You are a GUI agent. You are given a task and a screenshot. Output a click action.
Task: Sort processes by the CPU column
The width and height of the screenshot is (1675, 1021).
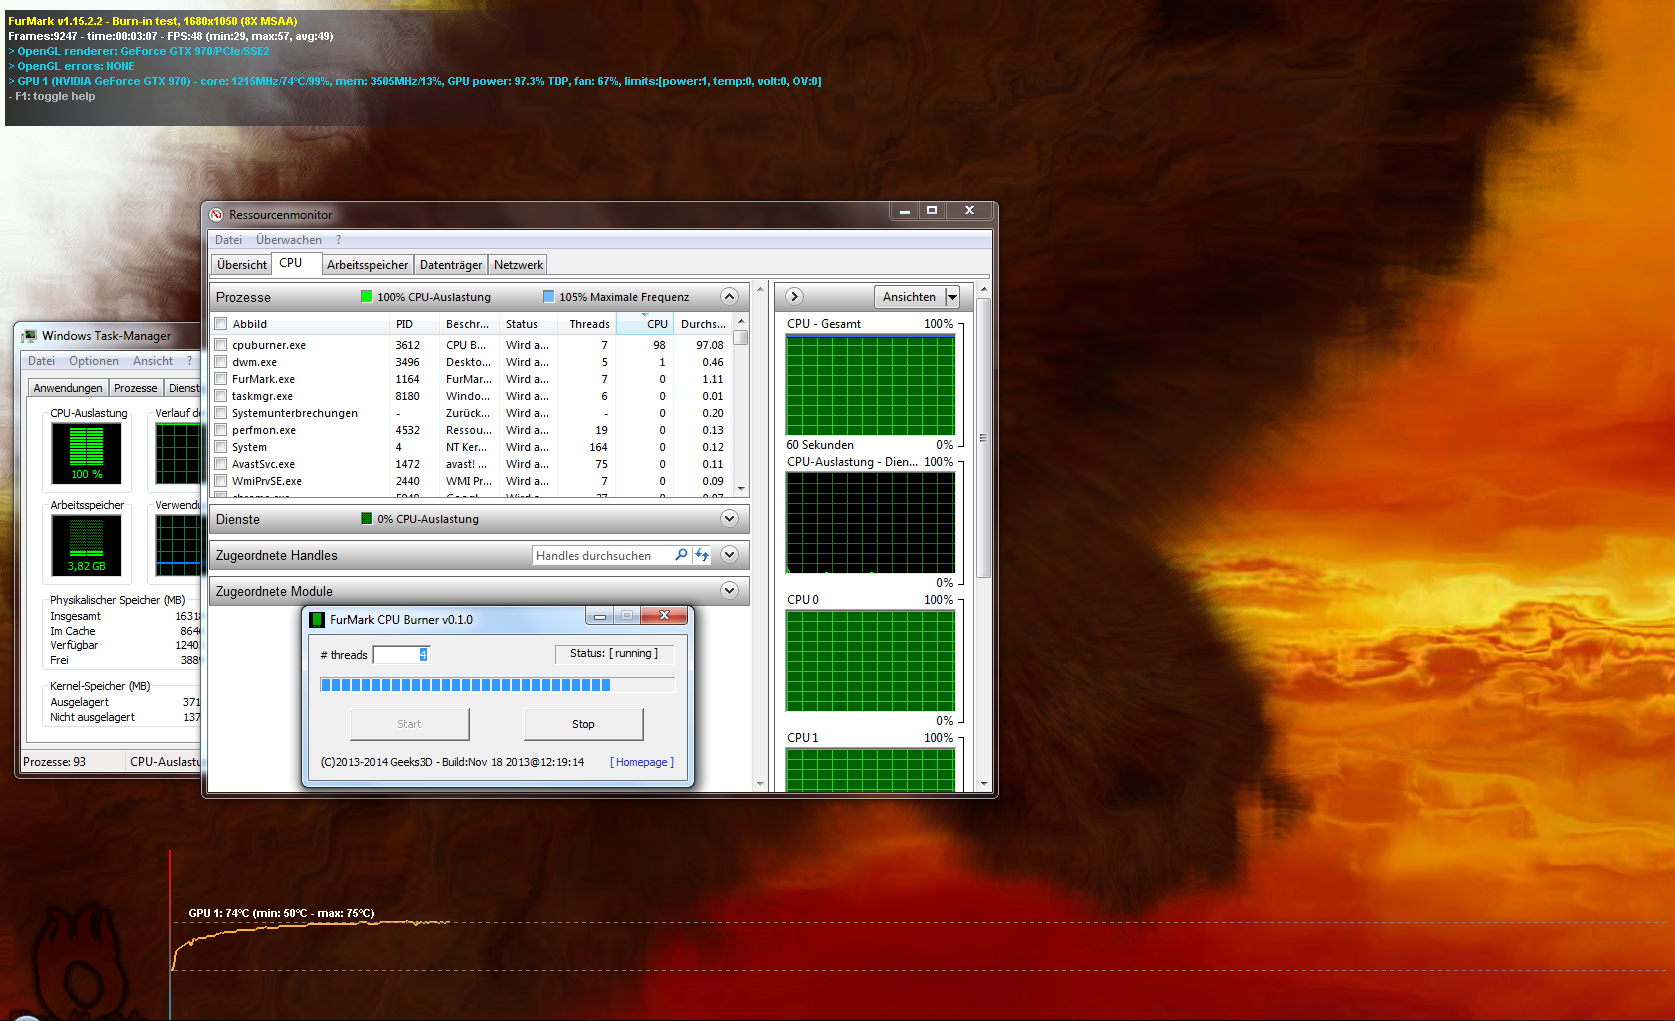644,324
